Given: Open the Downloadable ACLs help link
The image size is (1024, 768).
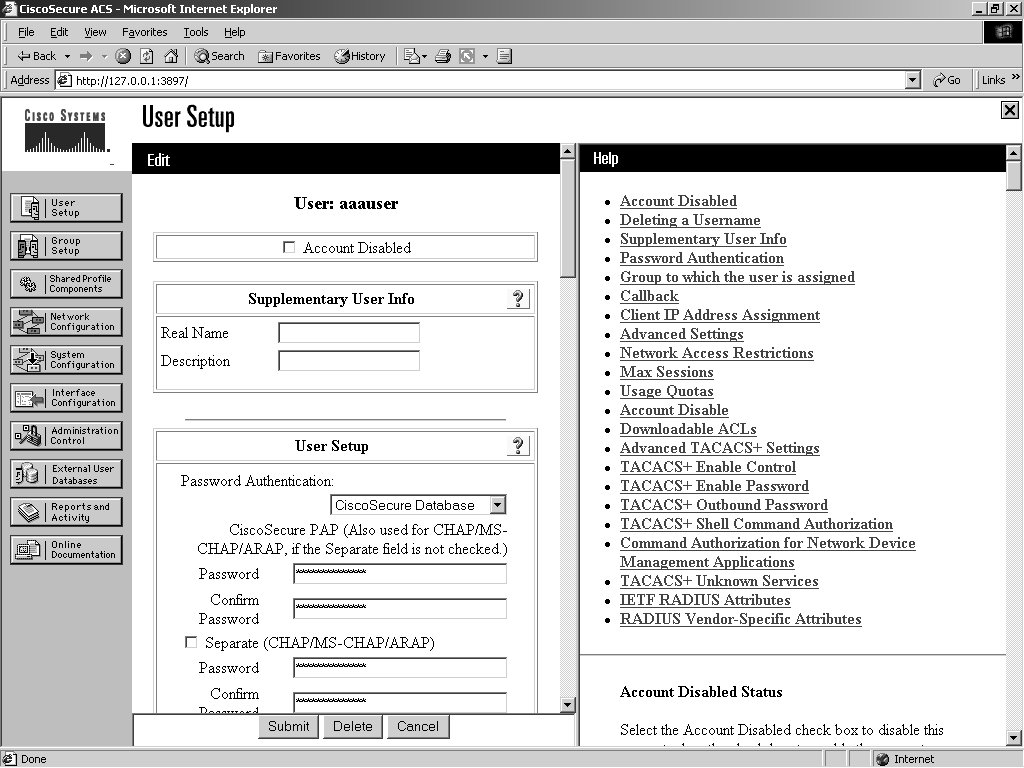Looking at the screenshot, I should pyautogui.click(x=688, y=429).
